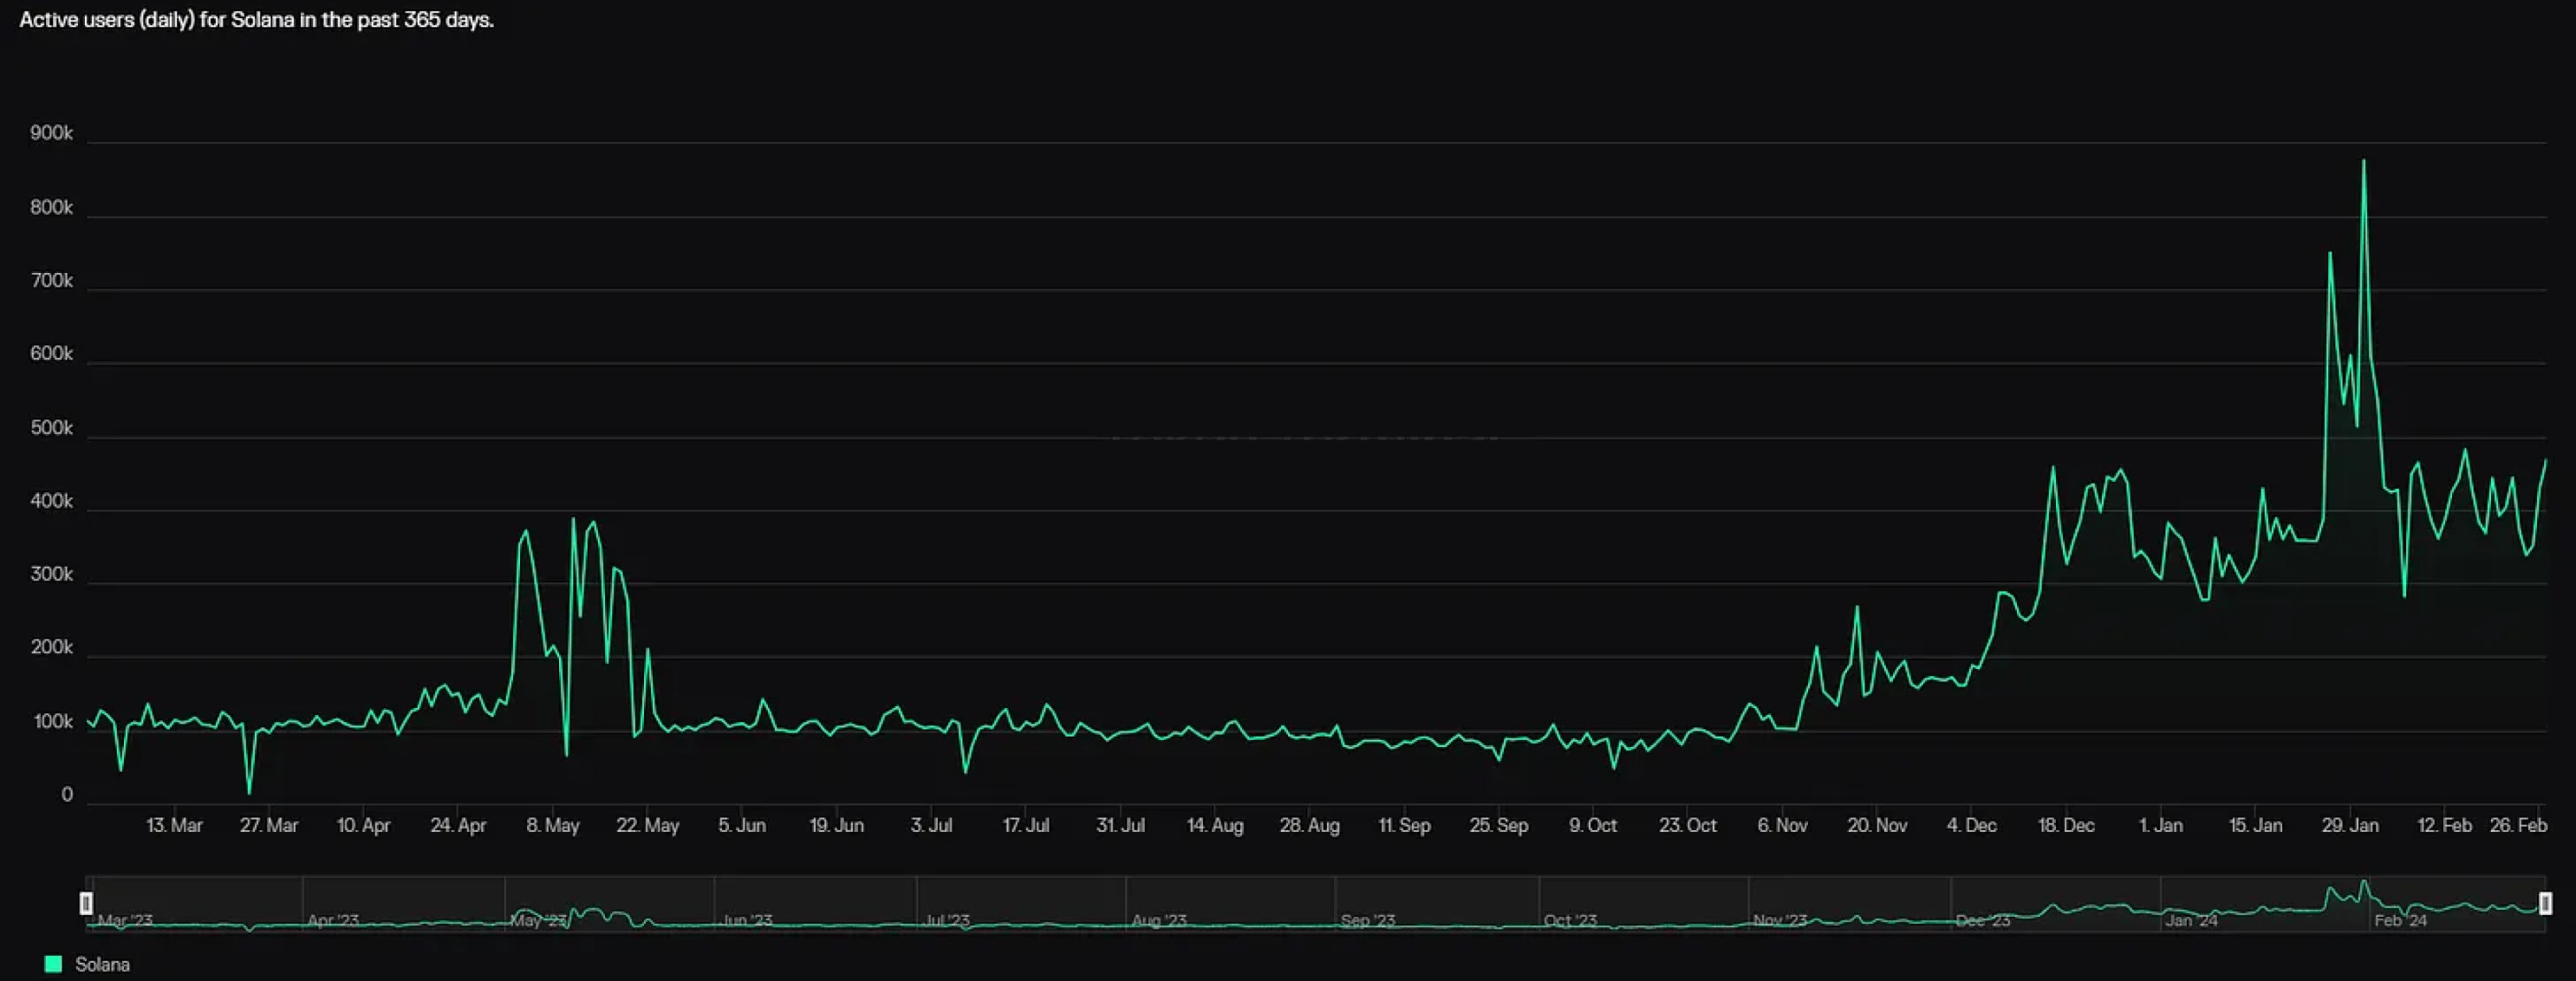This screenshot has width=2576, height=981.
Task: Click the chart title about Solana active users
Action: pos(257,20)
